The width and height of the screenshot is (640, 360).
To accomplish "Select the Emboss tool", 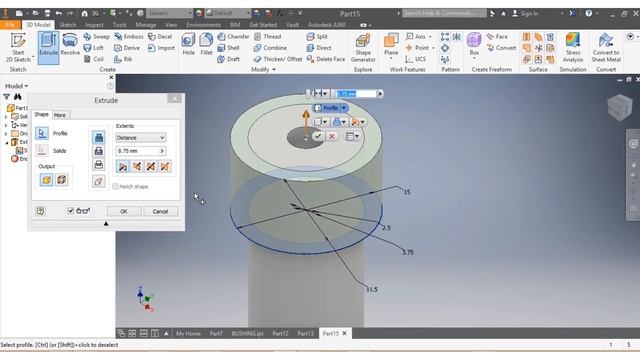I will click(x=129, y=37).
